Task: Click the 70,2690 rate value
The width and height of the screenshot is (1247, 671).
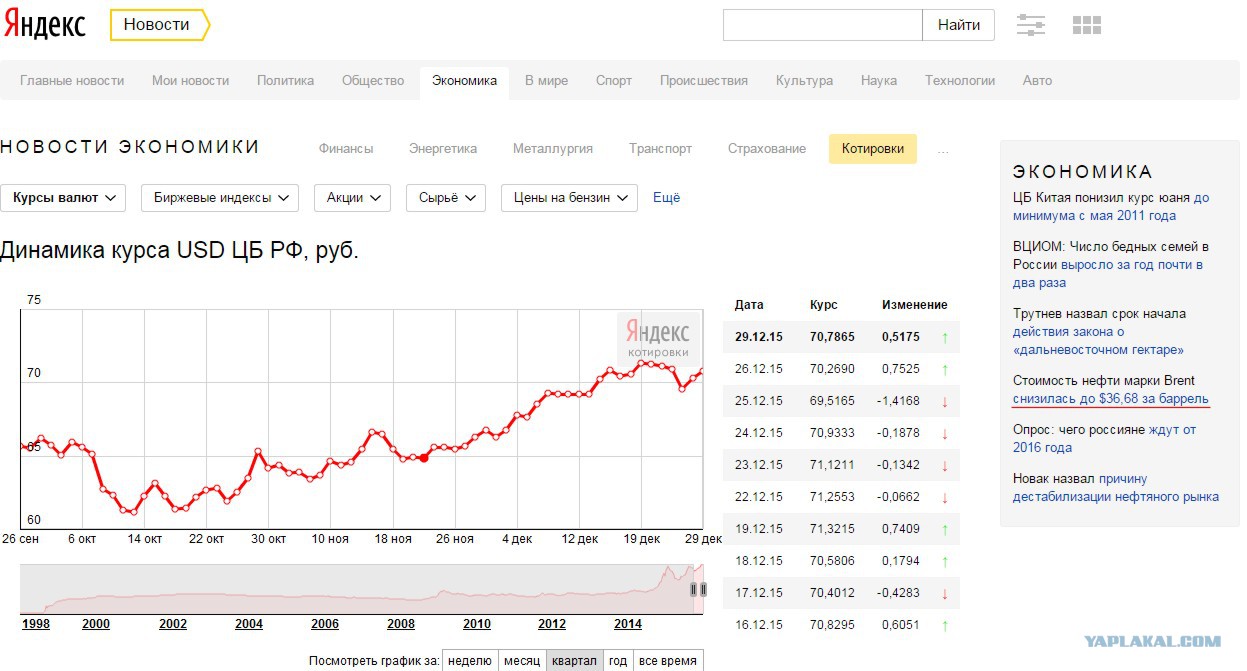Action: tap(832, 369)
